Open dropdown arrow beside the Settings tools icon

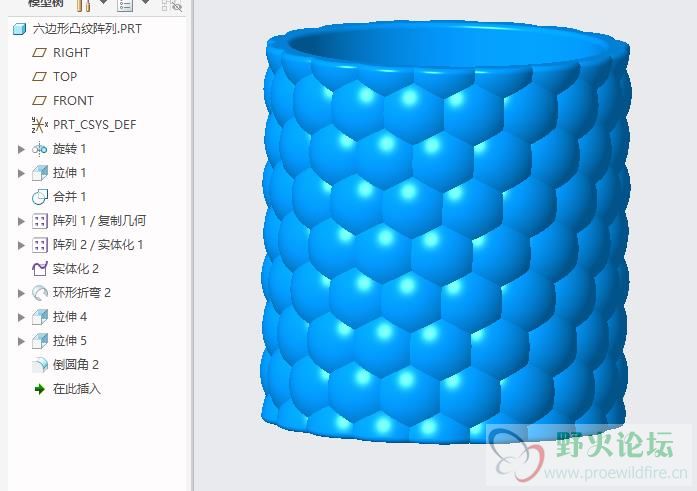tap(103, 3)
